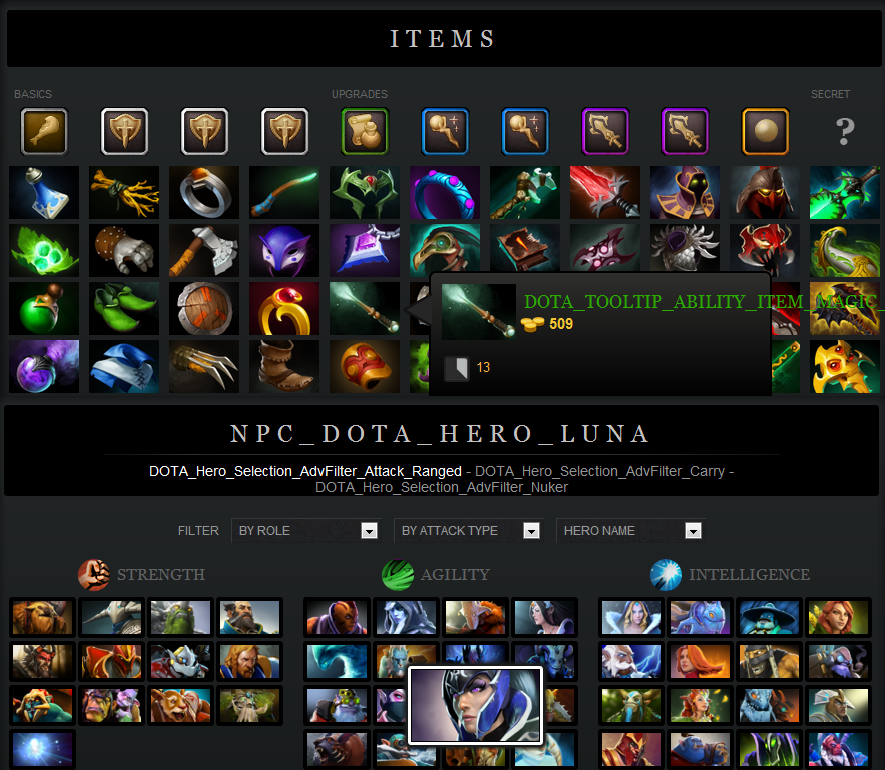Expand the By Role filter dropdown
This screenshot has width=885, height=770.
click(306, 531)
